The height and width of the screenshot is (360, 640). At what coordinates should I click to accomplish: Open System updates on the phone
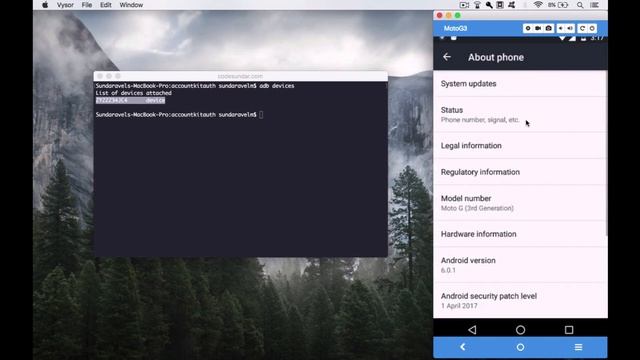tap(520, 84)
